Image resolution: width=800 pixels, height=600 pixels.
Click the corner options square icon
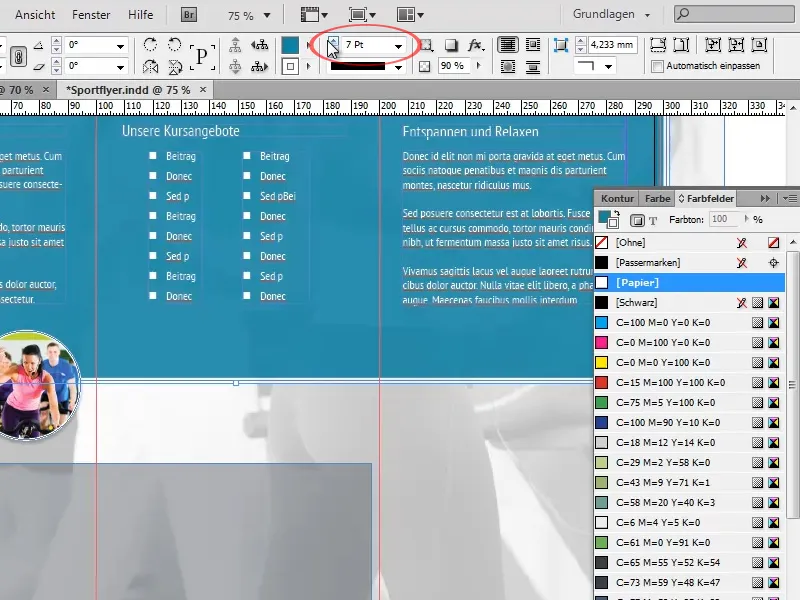tap(561, 45)
